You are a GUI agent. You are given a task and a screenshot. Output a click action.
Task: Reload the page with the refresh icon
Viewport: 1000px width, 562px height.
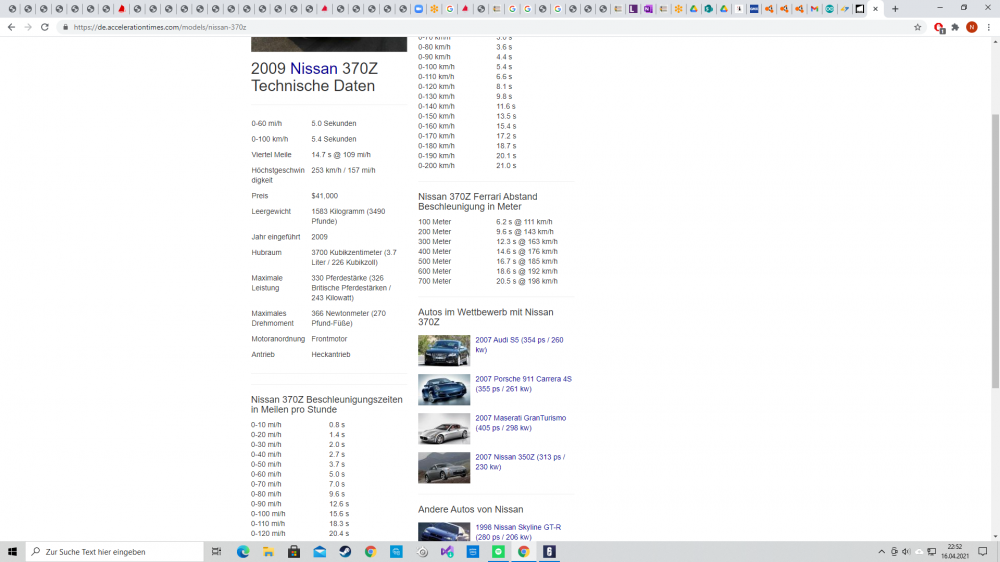[x=45, y=27]
